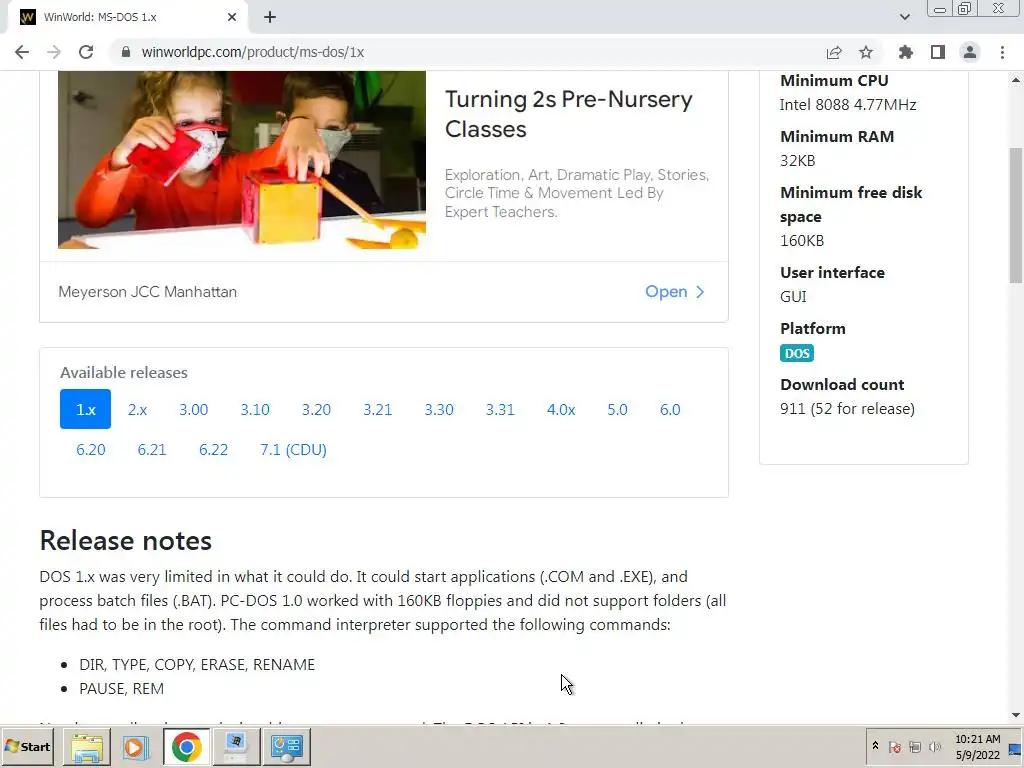Screen dimensions: 1024x768
Task: Select the 6.22 release
Action: click(x=214, y=450)
